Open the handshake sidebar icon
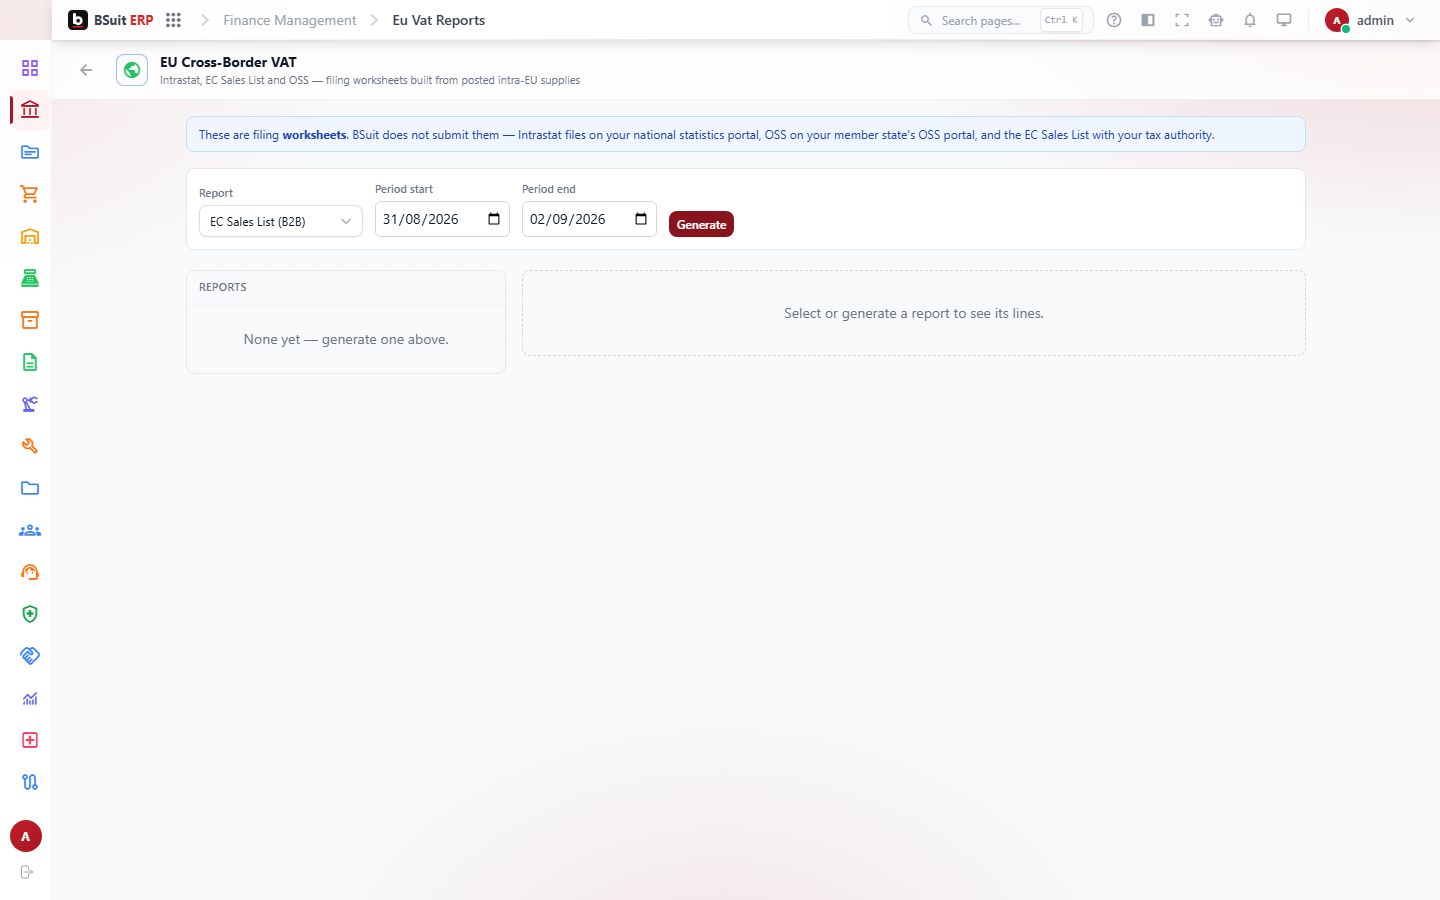This screenshot has height=900, width=1440. point(30,656)
